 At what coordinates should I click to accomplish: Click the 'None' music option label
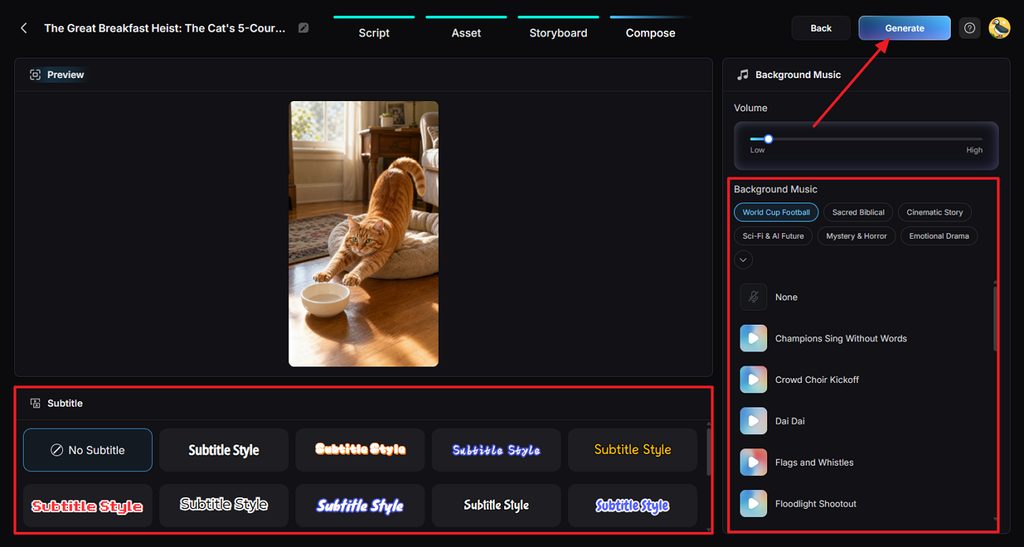tap(786, 297)
